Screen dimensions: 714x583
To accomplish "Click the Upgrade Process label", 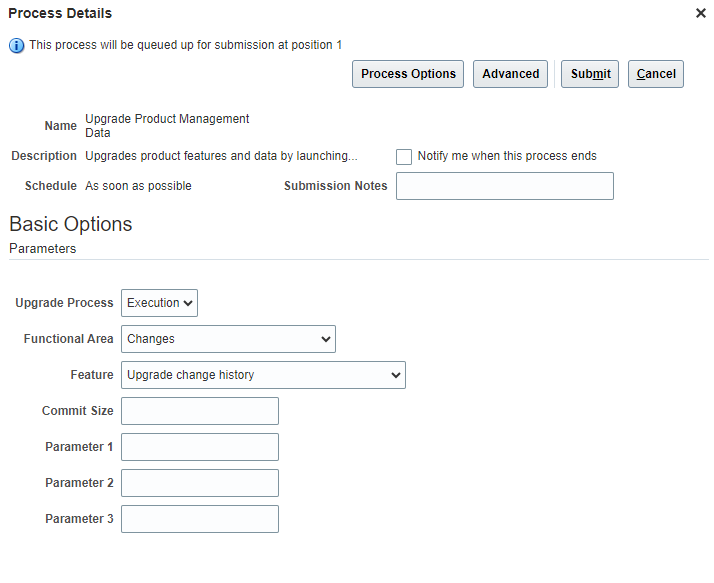I will [x=64, y=303].
